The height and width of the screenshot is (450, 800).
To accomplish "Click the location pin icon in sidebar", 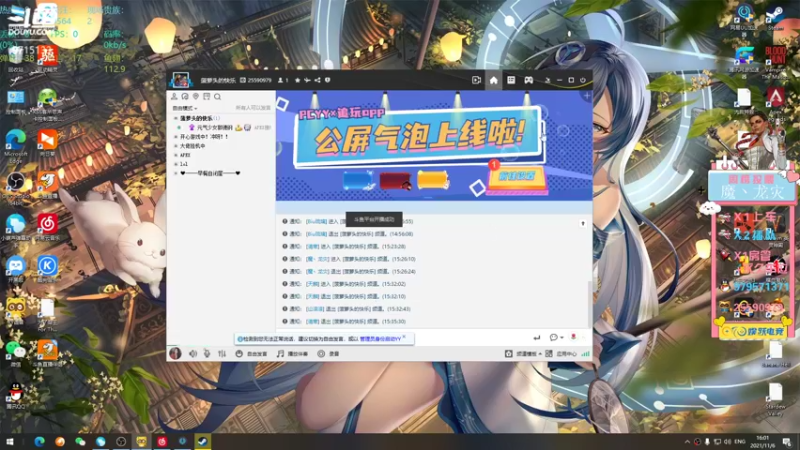I will pos(196,96).
